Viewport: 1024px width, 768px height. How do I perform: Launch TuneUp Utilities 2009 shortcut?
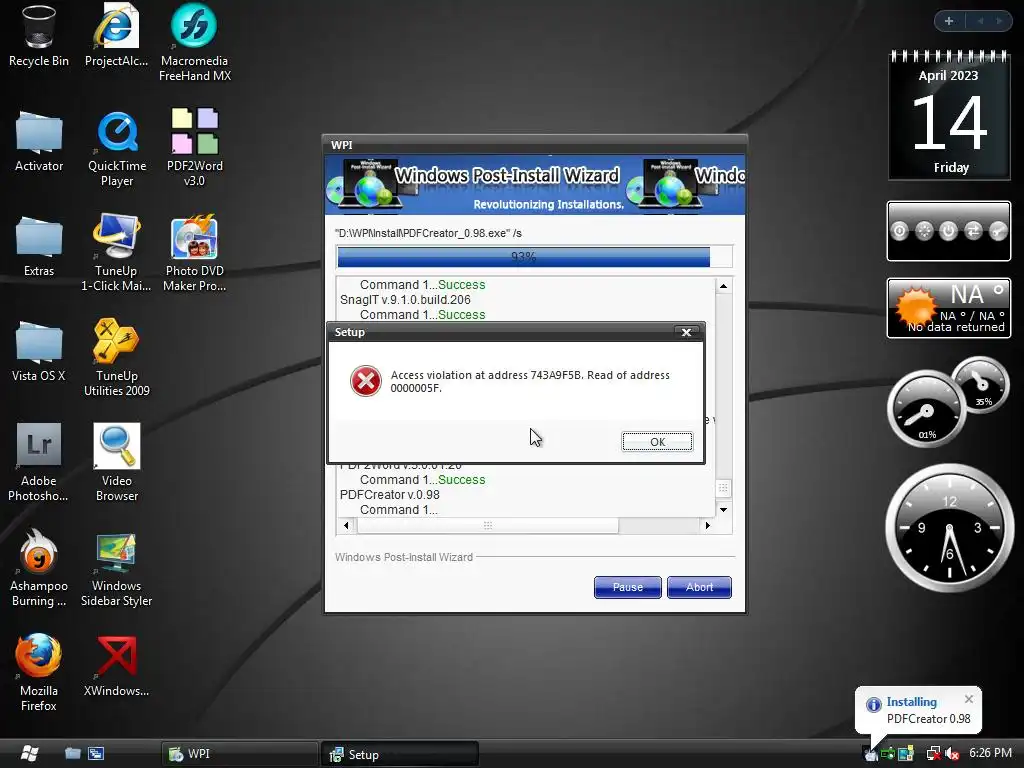click(x=116, y=358)
